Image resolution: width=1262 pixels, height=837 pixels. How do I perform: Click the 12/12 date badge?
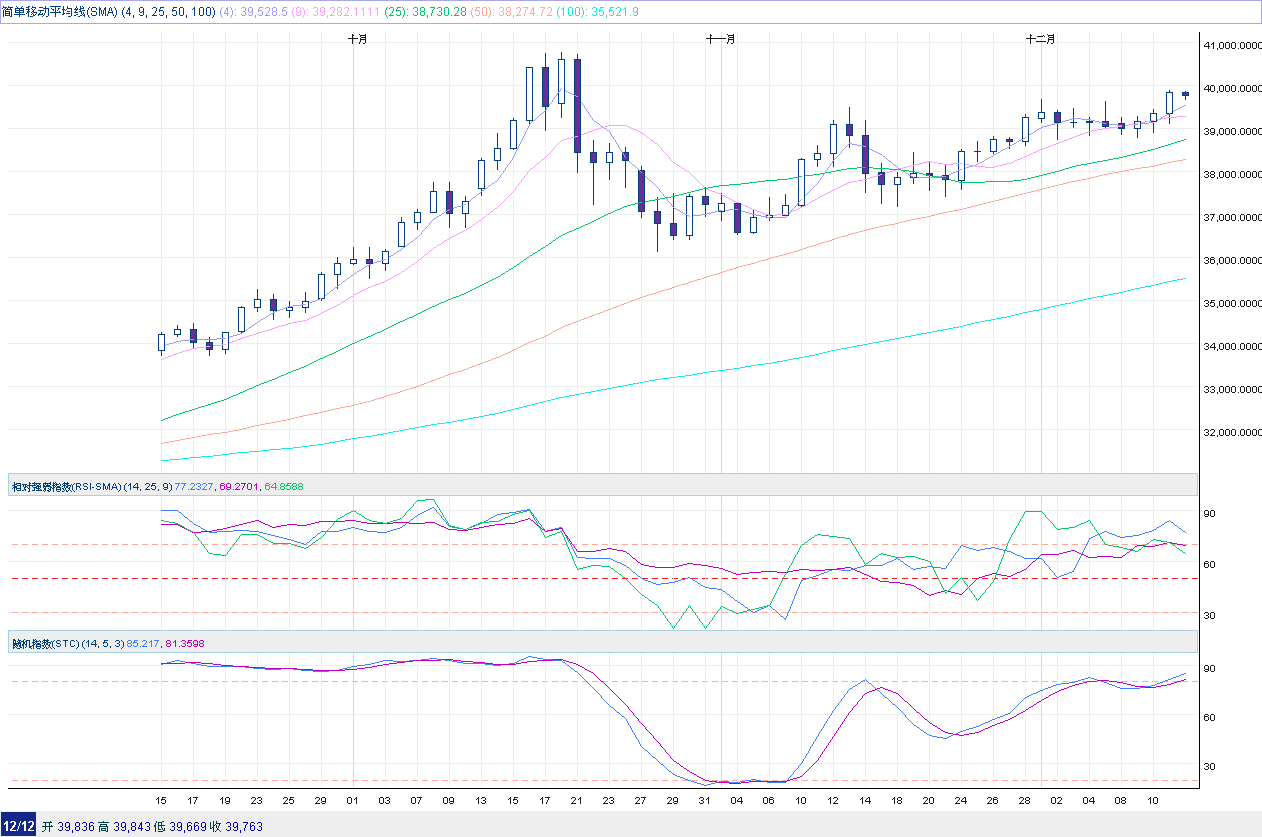[19, 826]
